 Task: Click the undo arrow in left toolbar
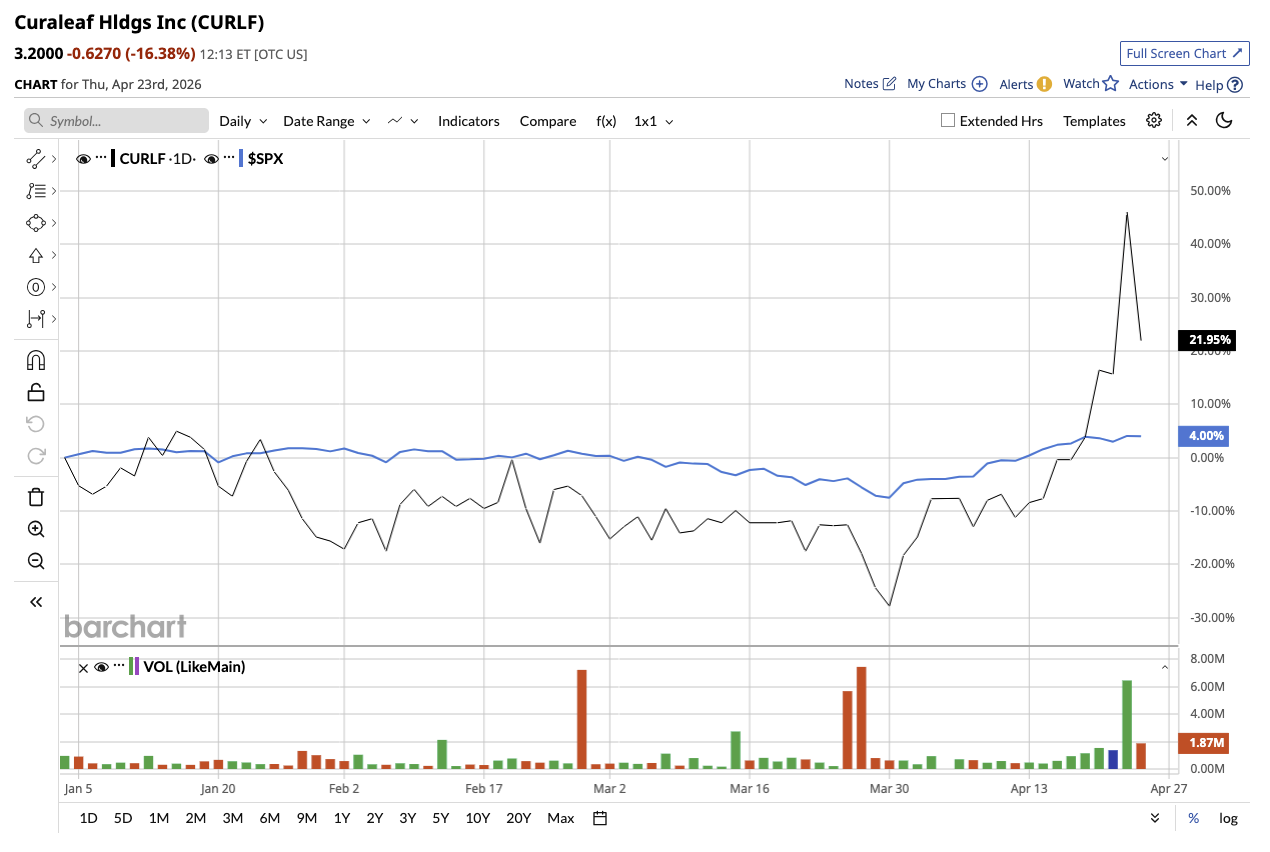(36, 424)
